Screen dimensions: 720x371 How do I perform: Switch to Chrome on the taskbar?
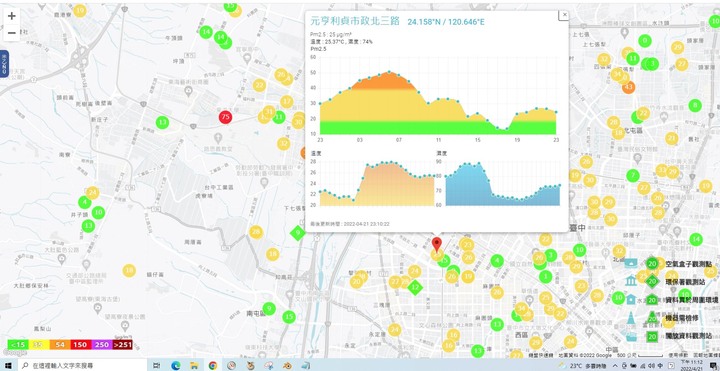pos(213,365)
